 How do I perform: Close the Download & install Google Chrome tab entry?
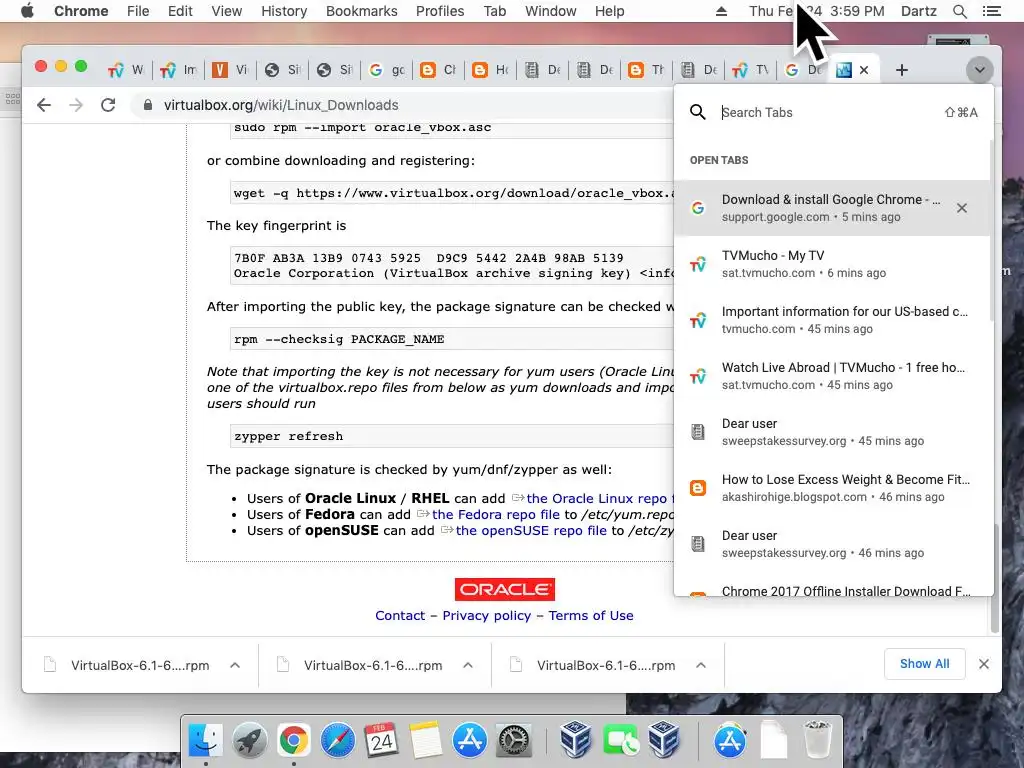pos(962,208)
